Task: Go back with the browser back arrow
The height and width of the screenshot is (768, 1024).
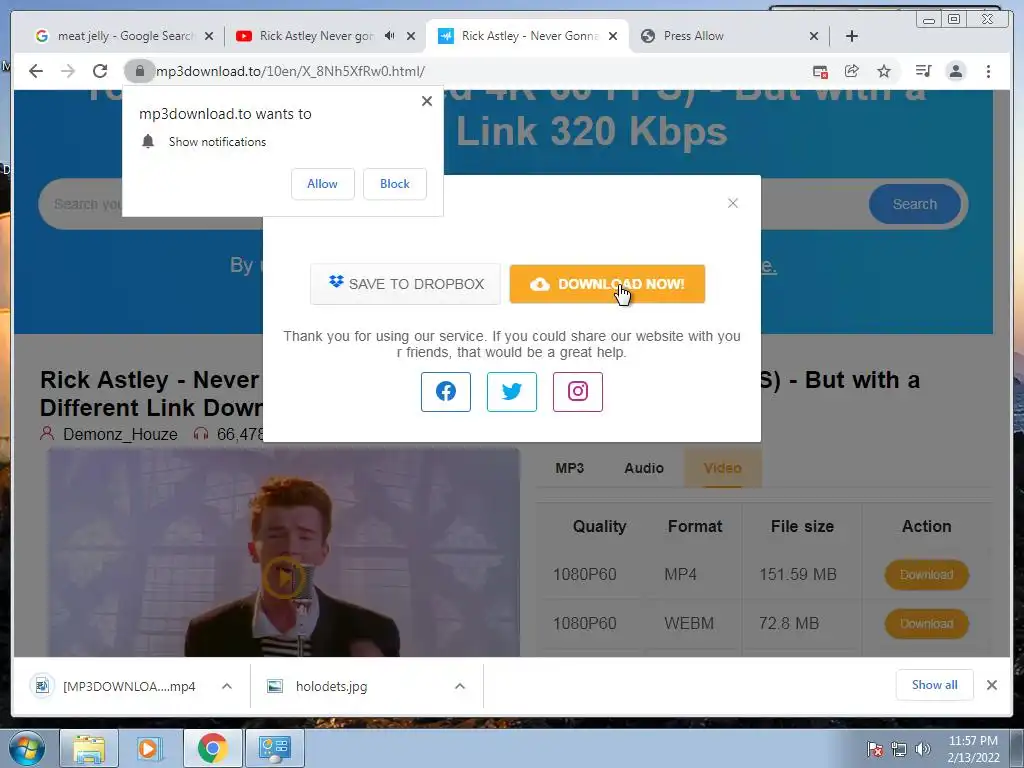Action: pyautogui.click(x=36, y=71)
